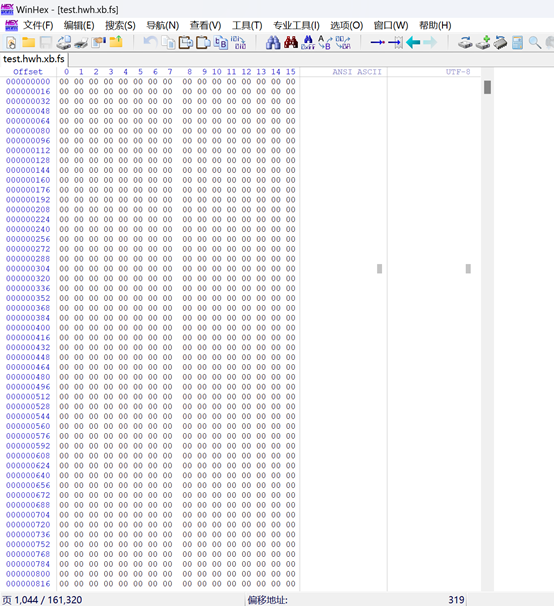This screenshot has width=555, height=607.
Task: Click the New file toolbar icon
Action: pyautogui.click(x=11, y=42)
